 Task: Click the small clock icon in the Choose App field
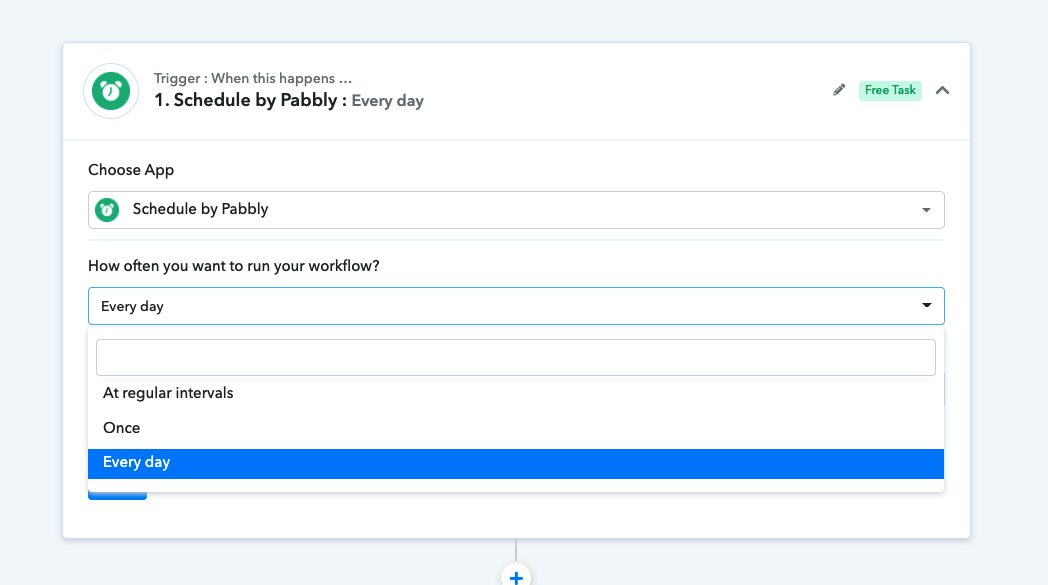point(107,210)
